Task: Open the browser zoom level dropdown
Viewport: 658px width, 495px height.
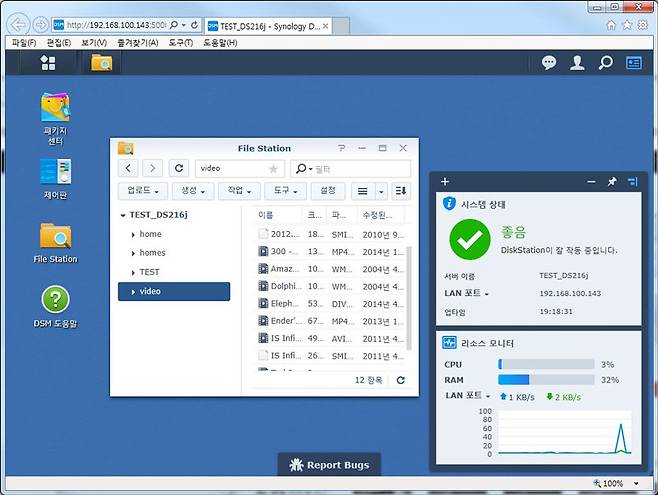Action: point(636,483)
